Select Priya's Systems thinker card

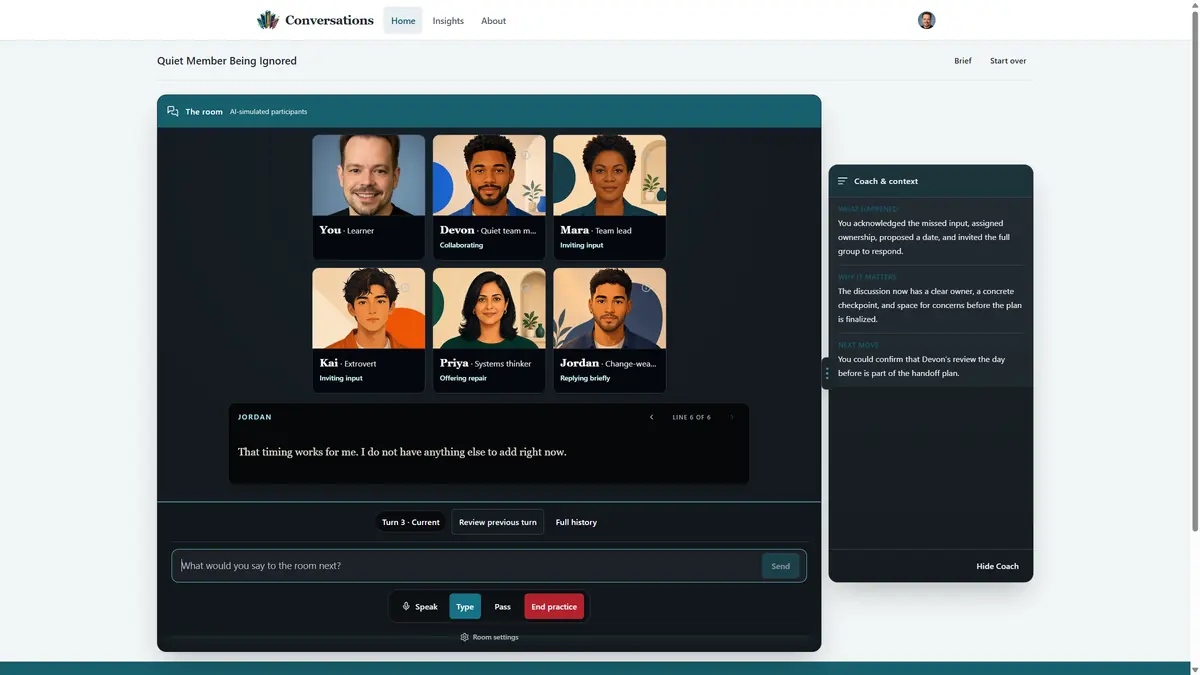point(489,330)
